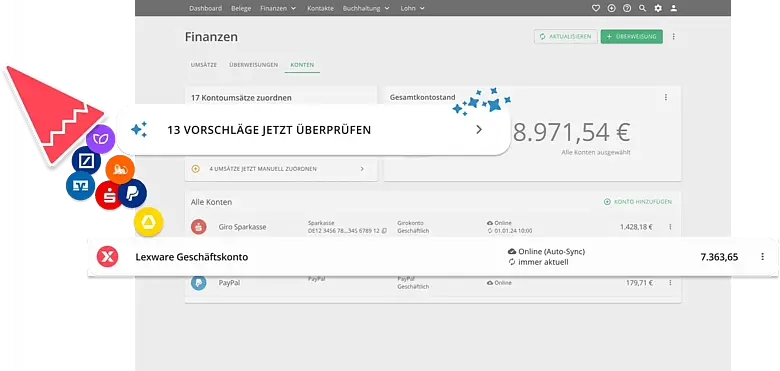This screenshot has height=371, width=780.
Task: Click Konto hinzufügen link
Action: 638,202
